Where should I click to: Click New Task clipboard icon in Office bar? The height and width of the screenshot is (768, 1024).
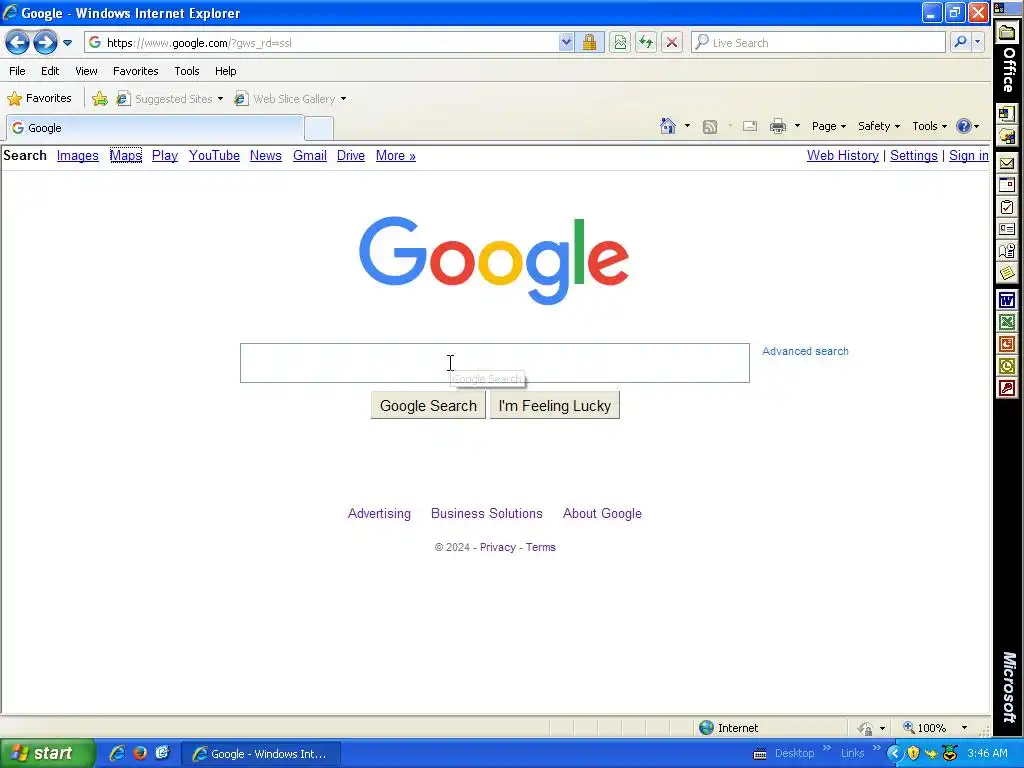point(1007,207)
